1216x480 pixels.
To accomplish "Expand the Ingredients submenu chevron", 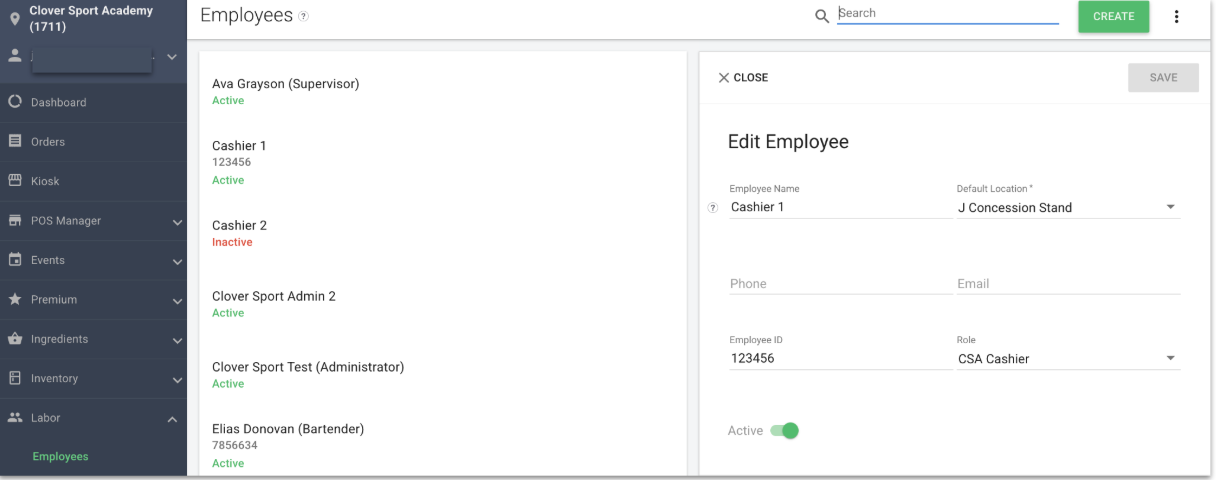I will coord(177,341).
